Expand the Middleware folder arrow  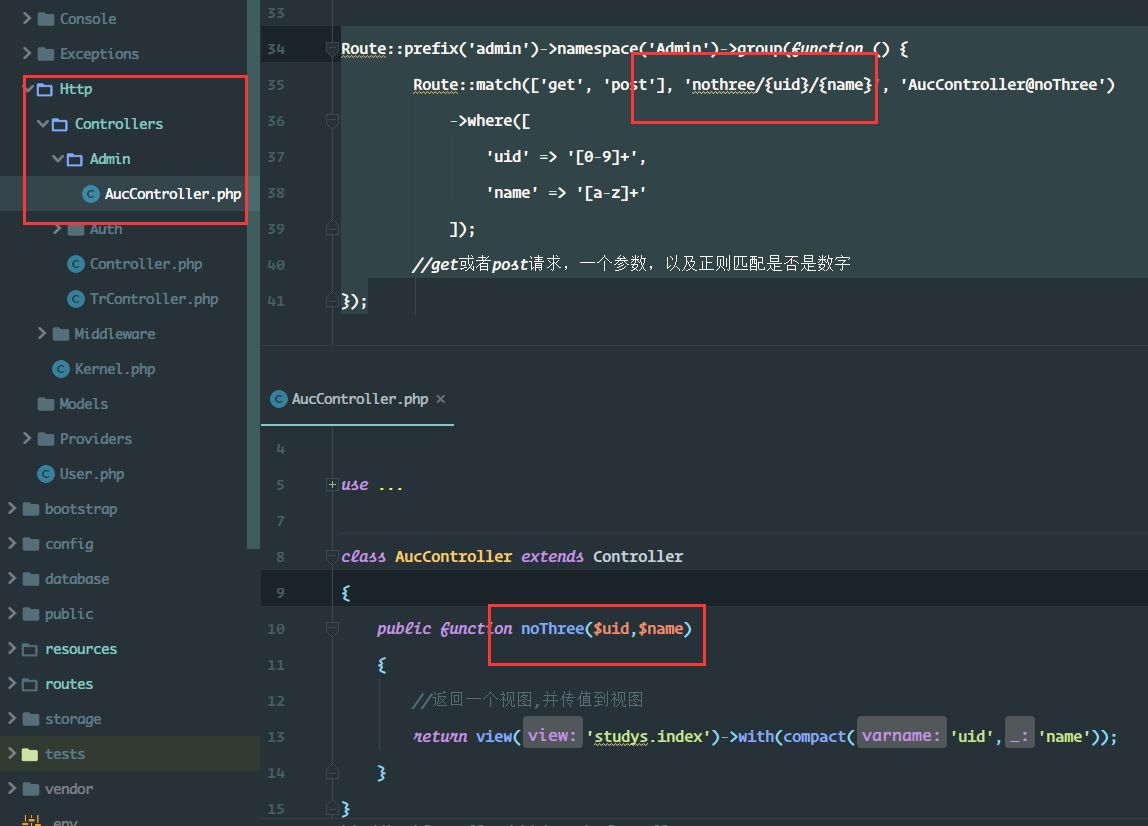click(42, 334)
